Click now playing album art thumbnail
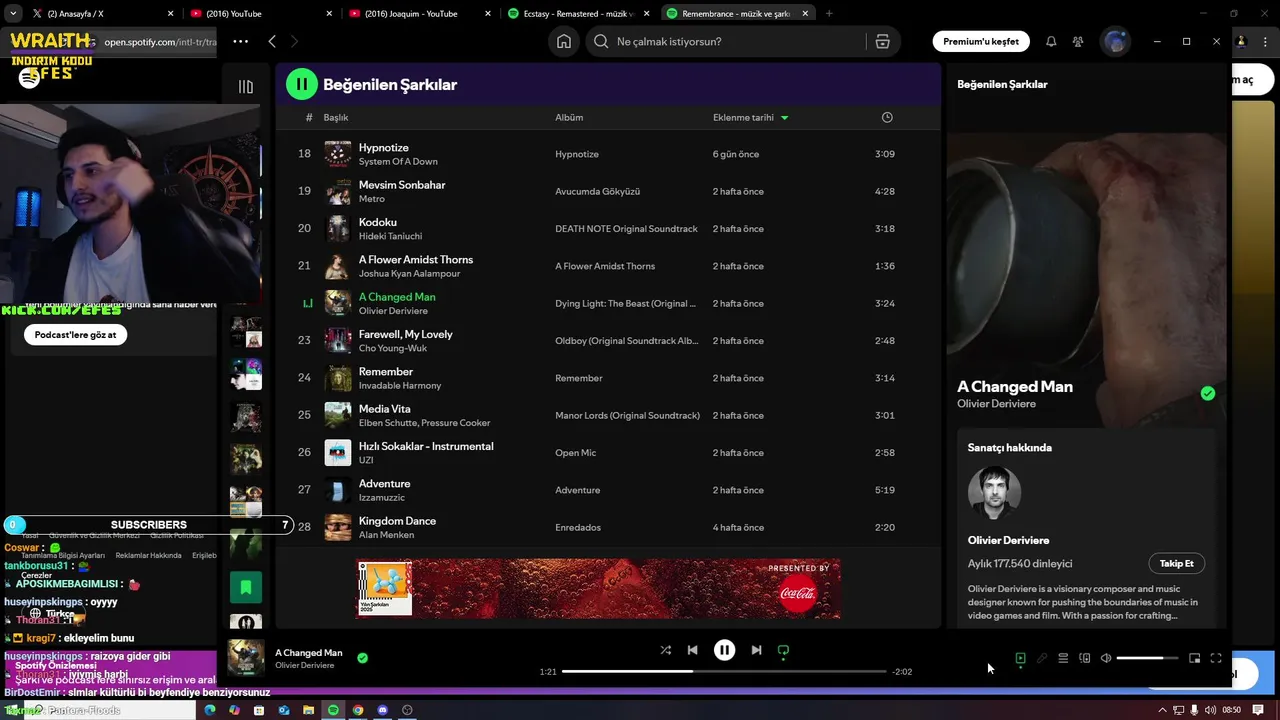This screenshot has height=720, width=1280. (246, 658)
